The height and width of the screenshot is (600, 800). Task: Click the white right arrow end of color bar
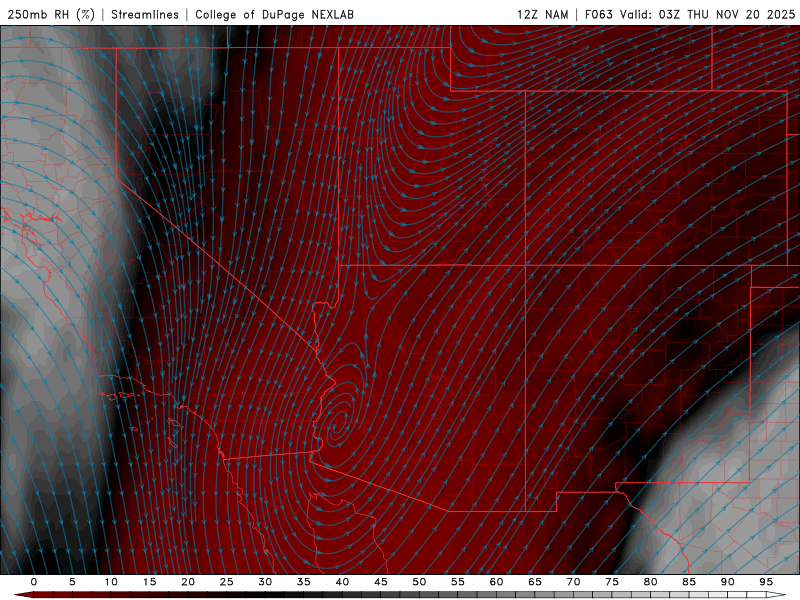coord(776,595)
